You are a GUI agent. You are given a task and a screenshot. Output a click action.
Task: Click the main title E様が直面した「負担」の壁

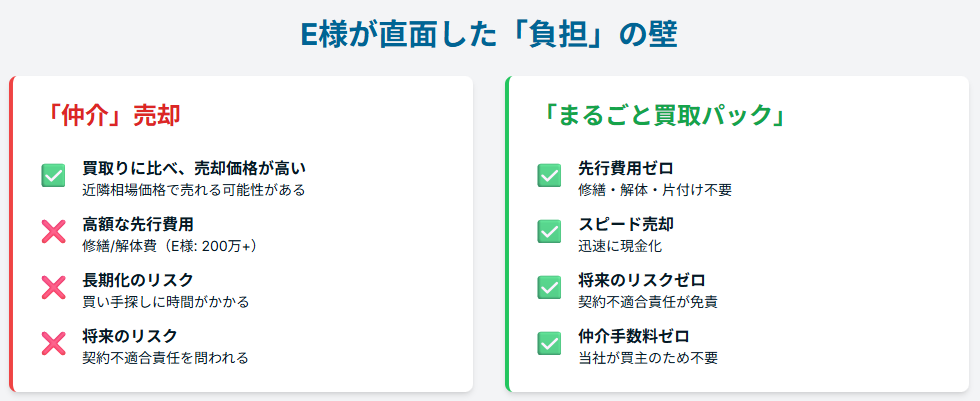(x=490, y=35)
